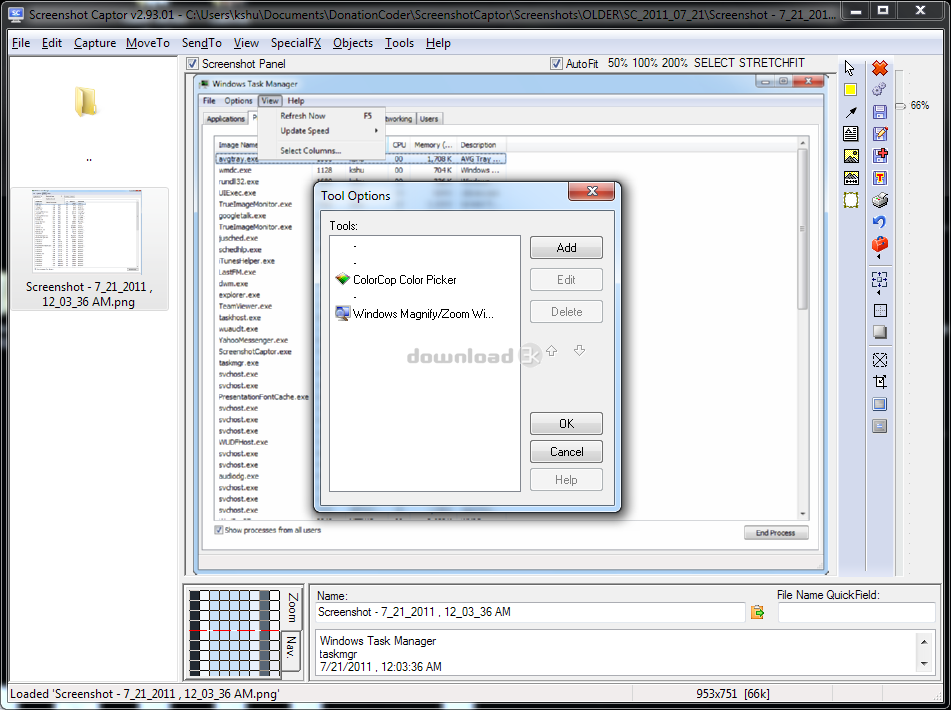Click the floppy with pencil icon
Viewport: 951px width, 710px height.
click(x=879, y=133)
